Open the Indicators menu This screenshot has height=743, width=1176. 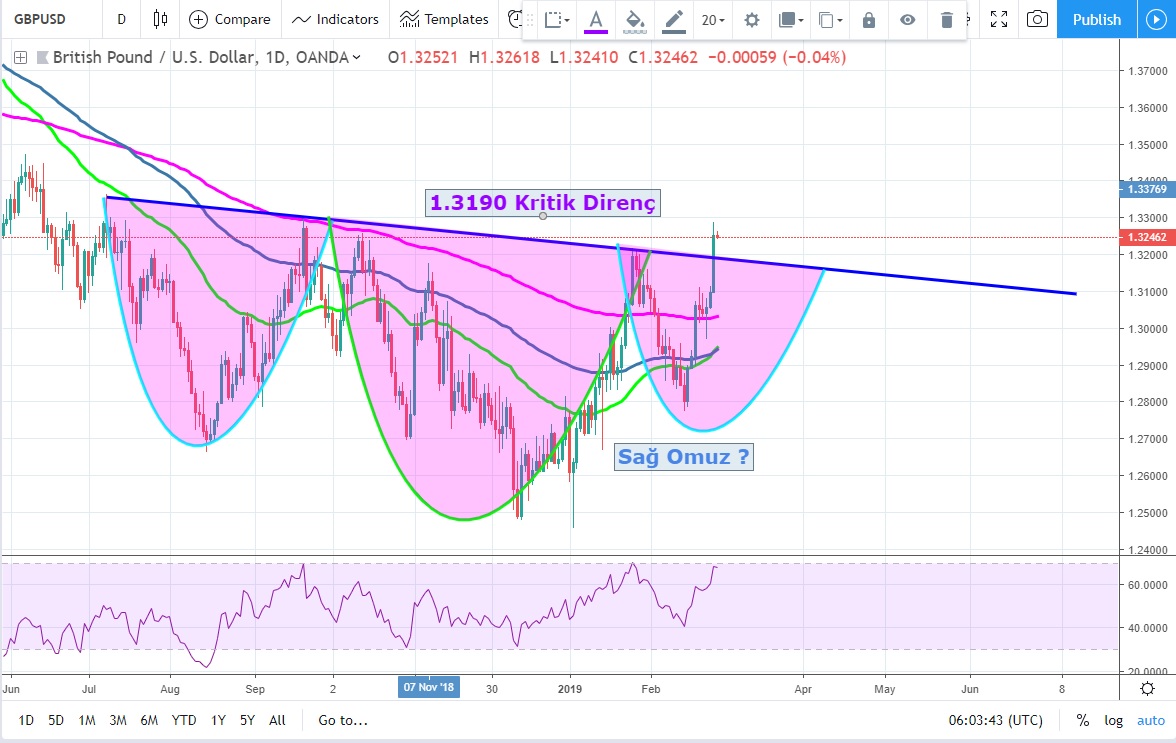pos(336,19)
